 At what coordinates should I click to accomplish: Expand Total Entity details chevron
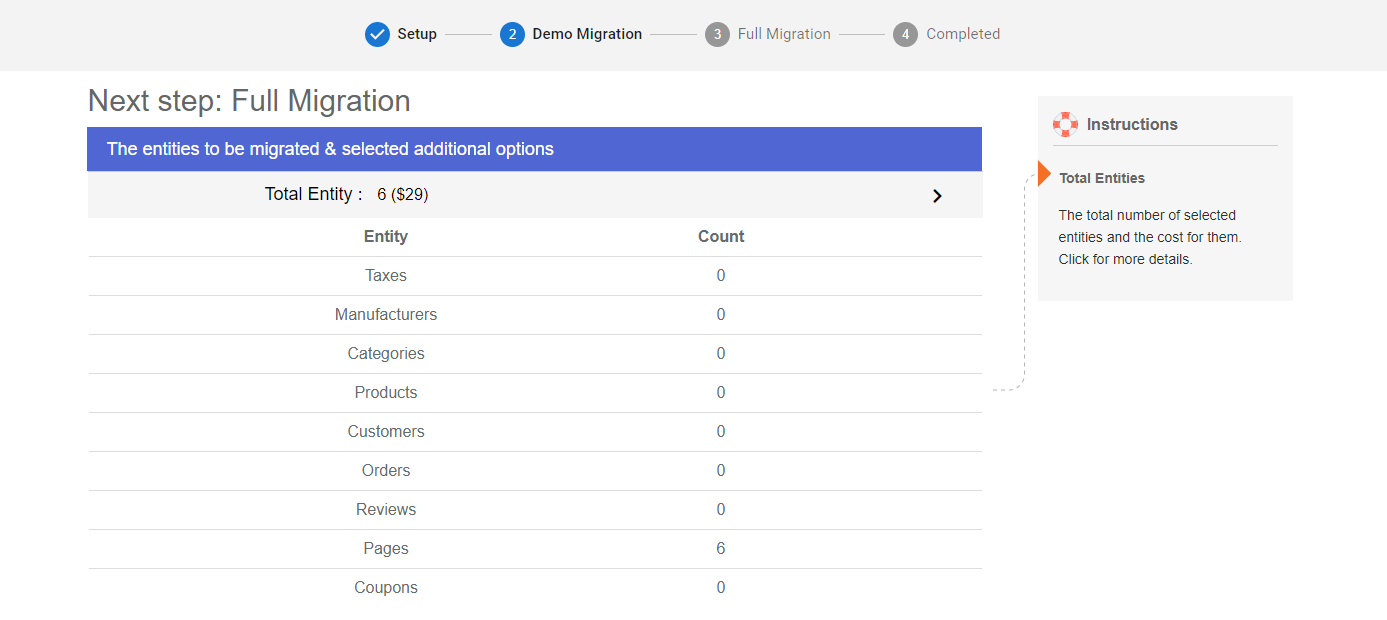coord(937,196)
